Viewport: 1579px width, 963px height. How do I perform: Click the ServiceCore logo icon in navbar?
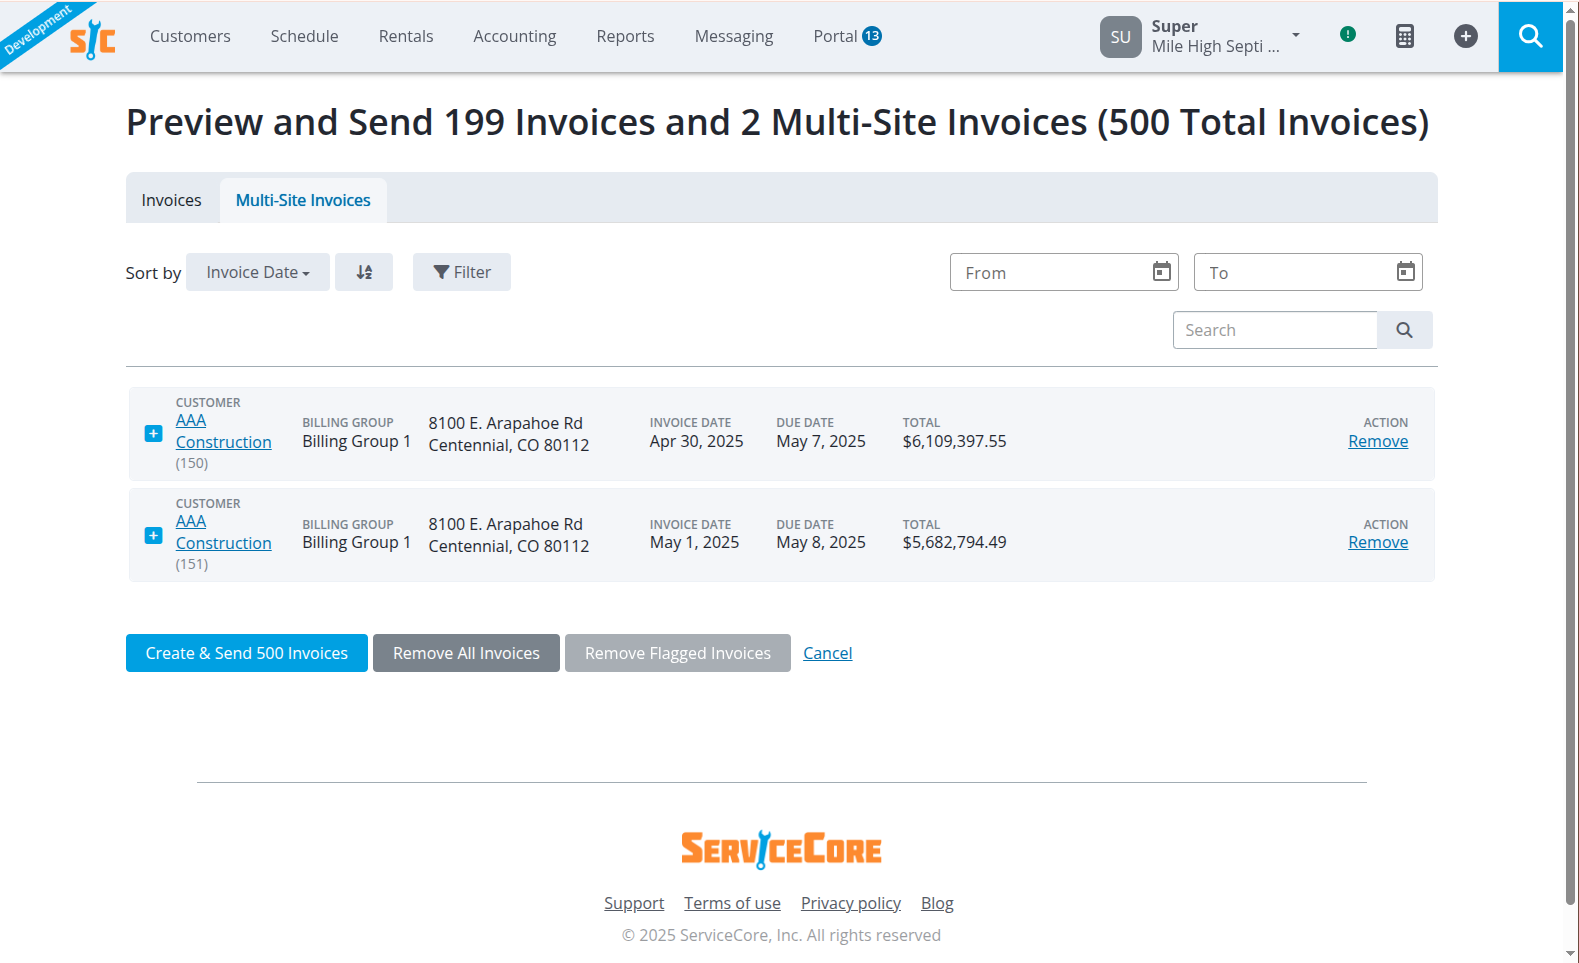pos(92,40)
